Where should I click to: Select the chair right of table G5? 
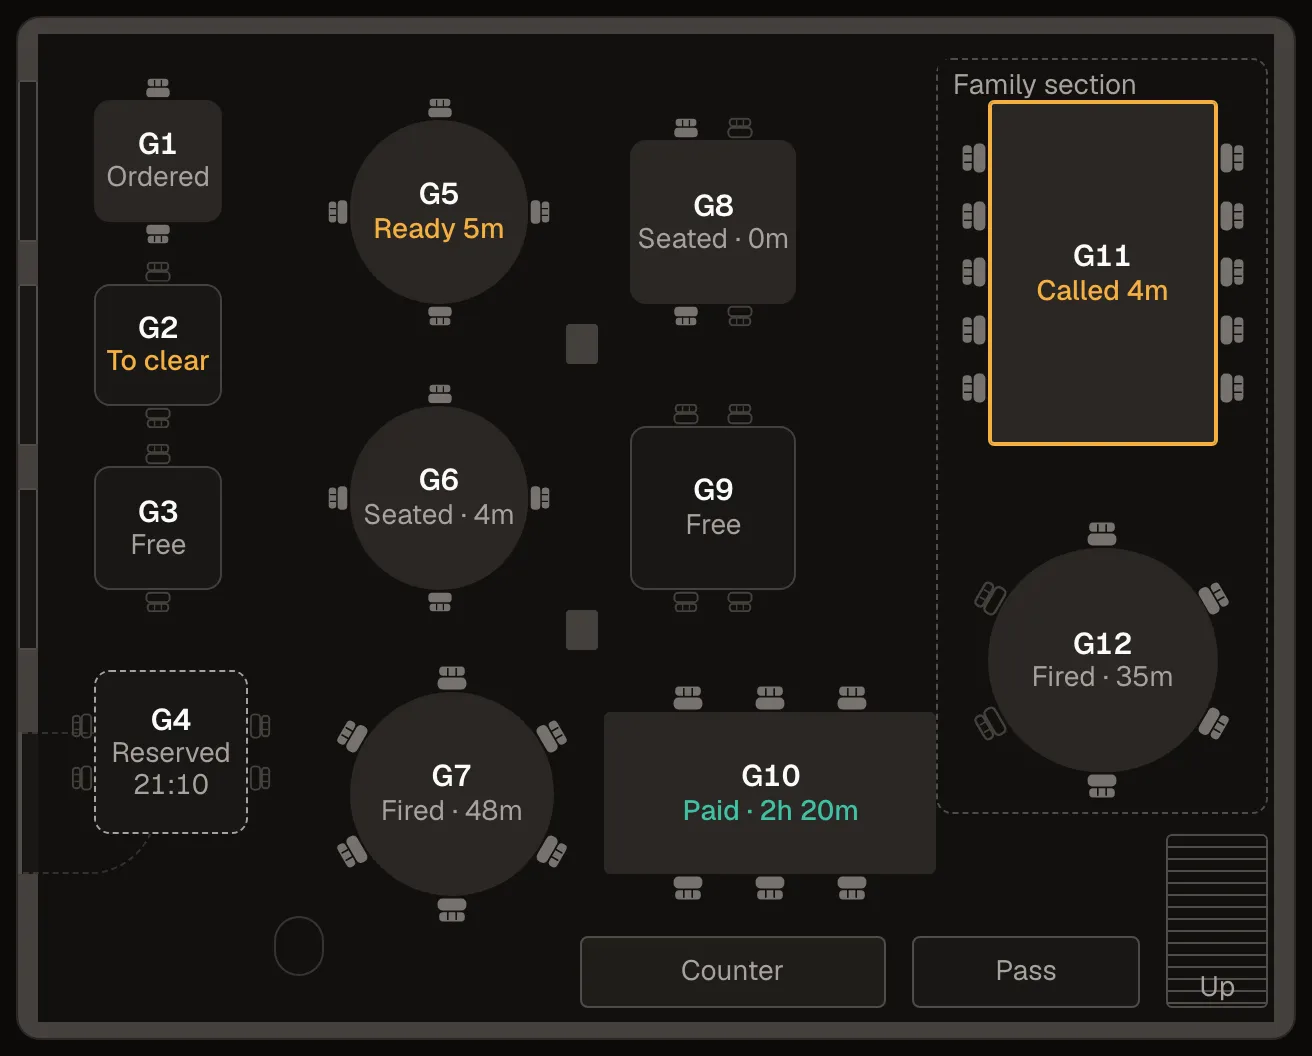click(x=540, y=212)
